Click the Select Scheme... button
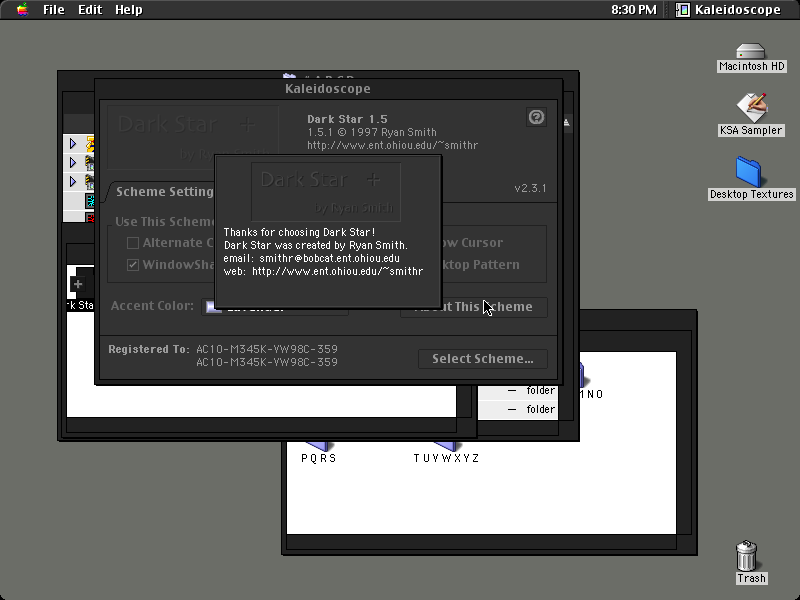The width and height of the screenshot is (800, 600). click(483, 359)
